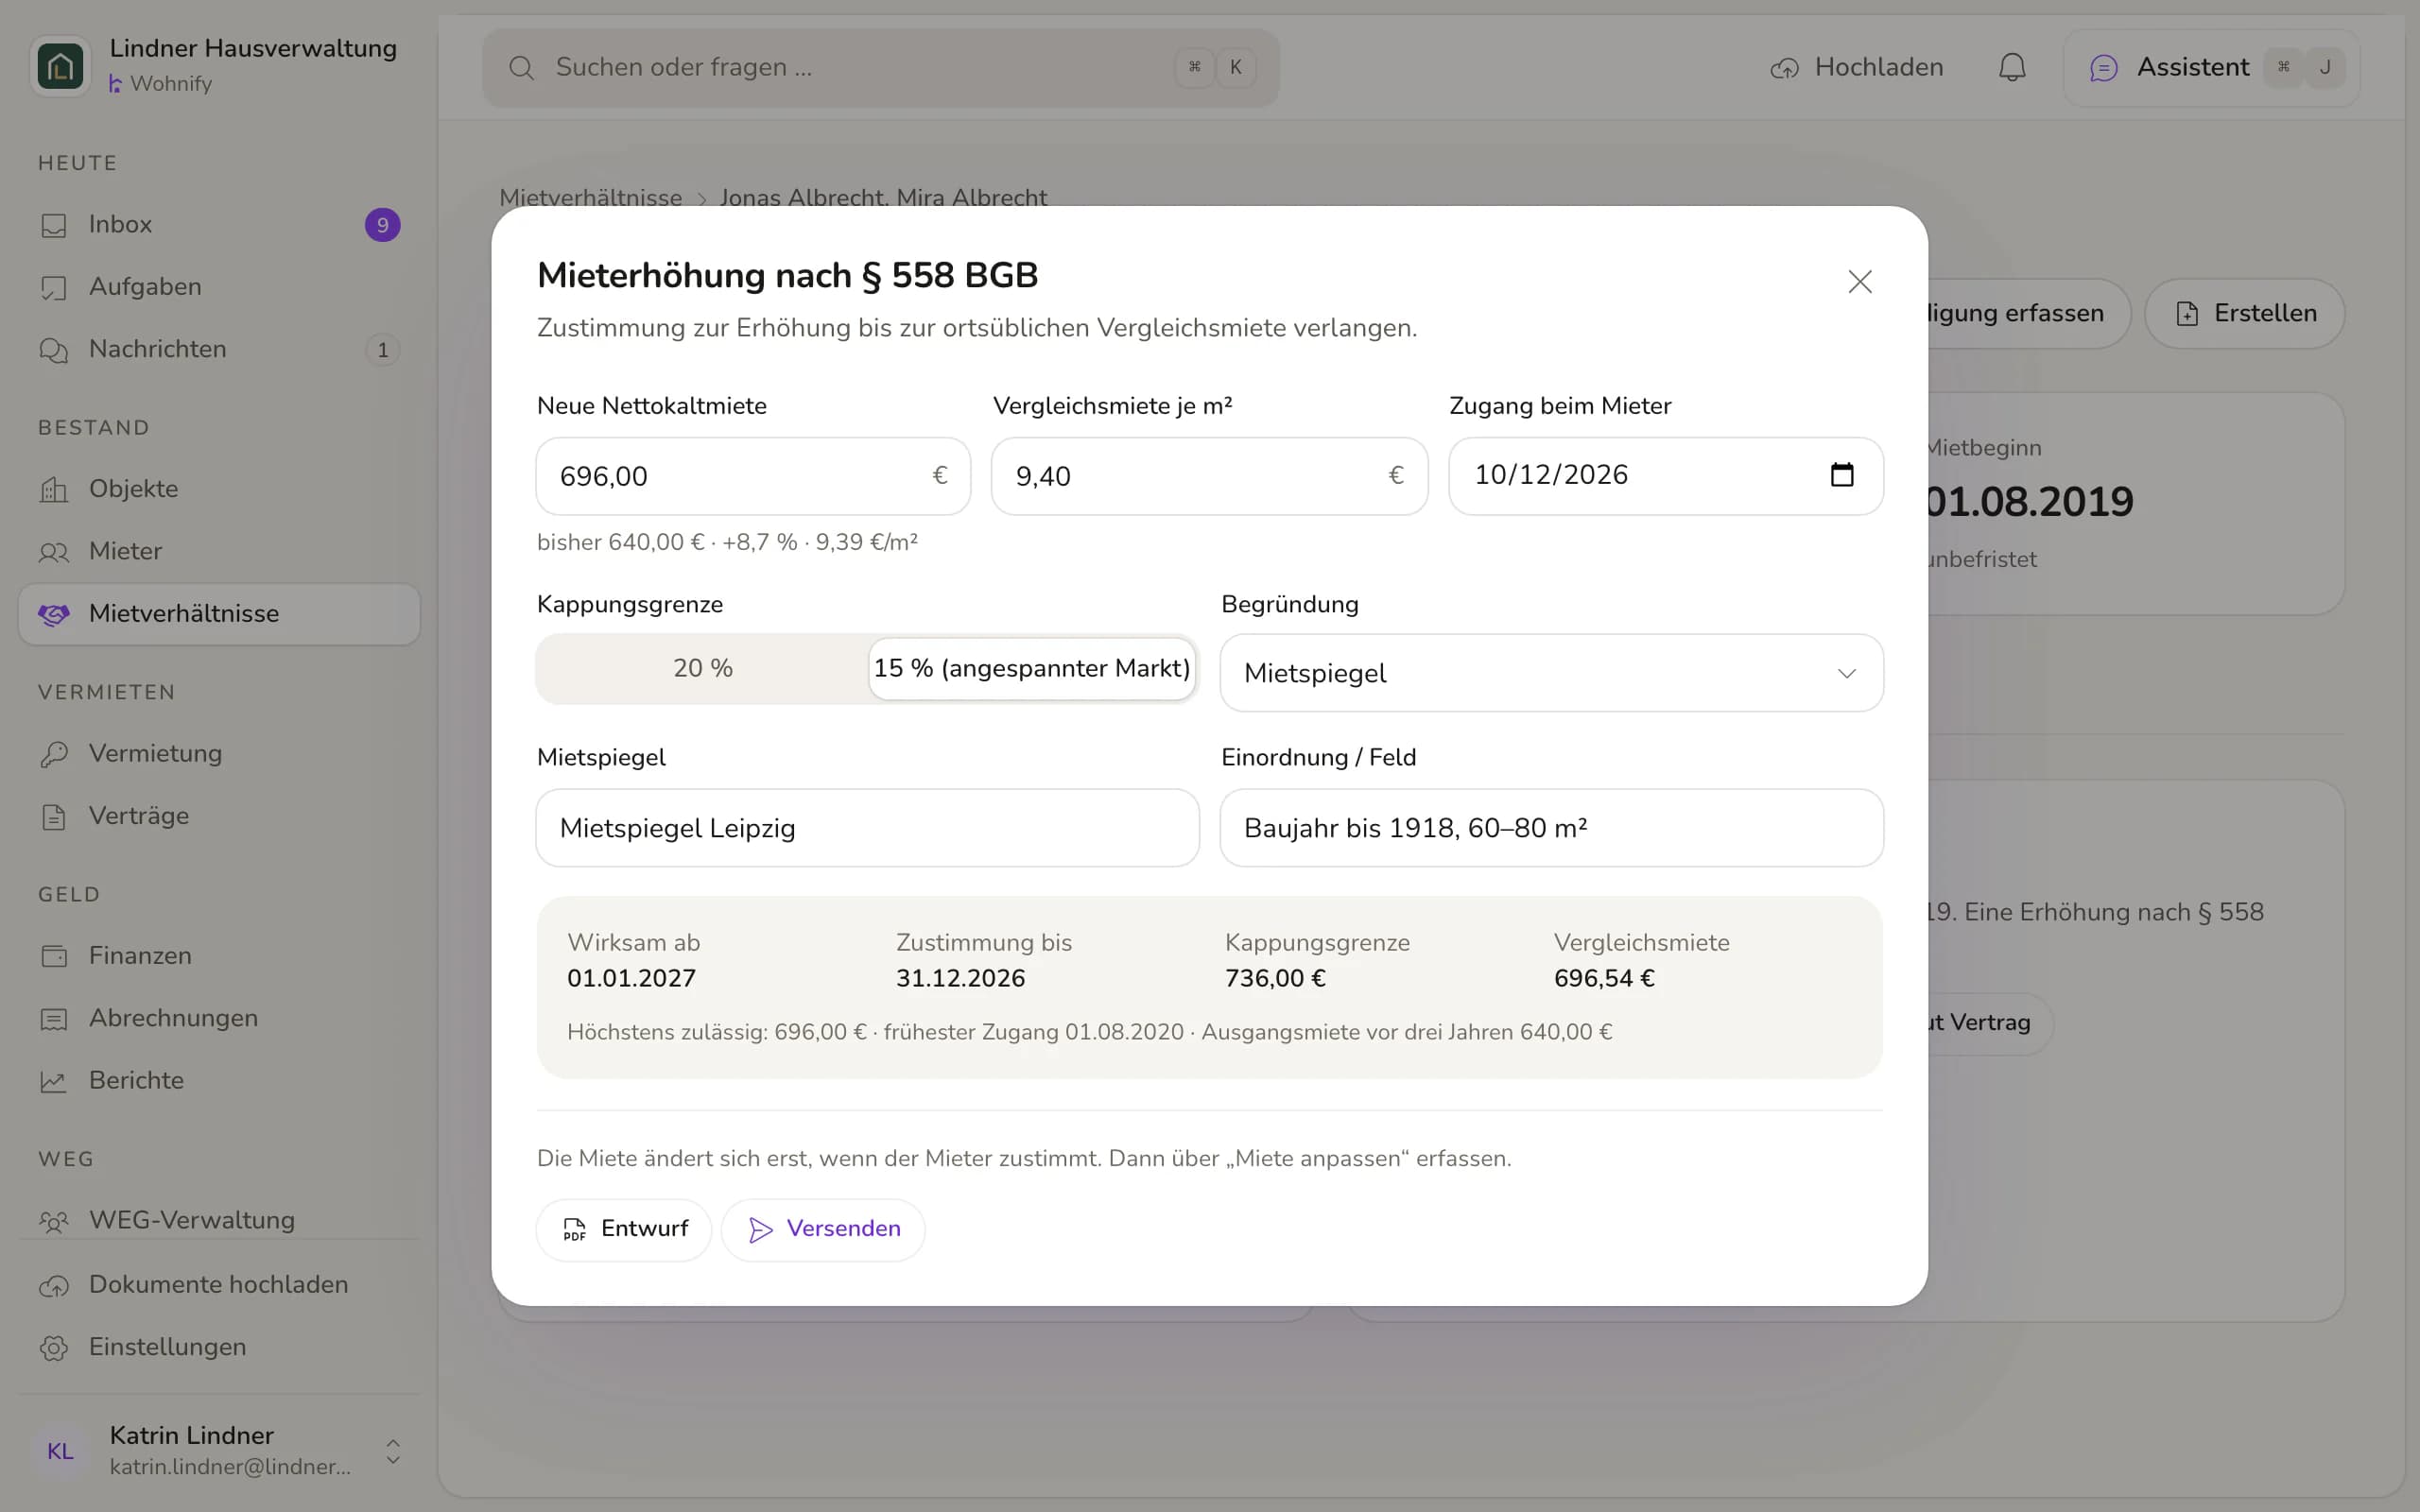2420x1512 pixels.
Task: Select 15 % (angespannter Markt) option
Action: coord(1031,668)
